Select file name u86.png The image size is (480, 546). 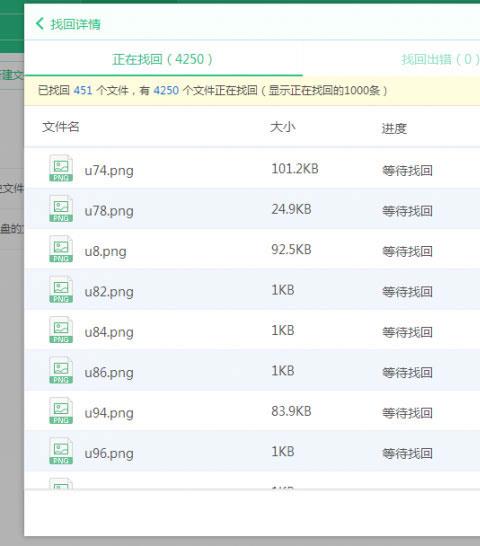click(x=109, y=373)
